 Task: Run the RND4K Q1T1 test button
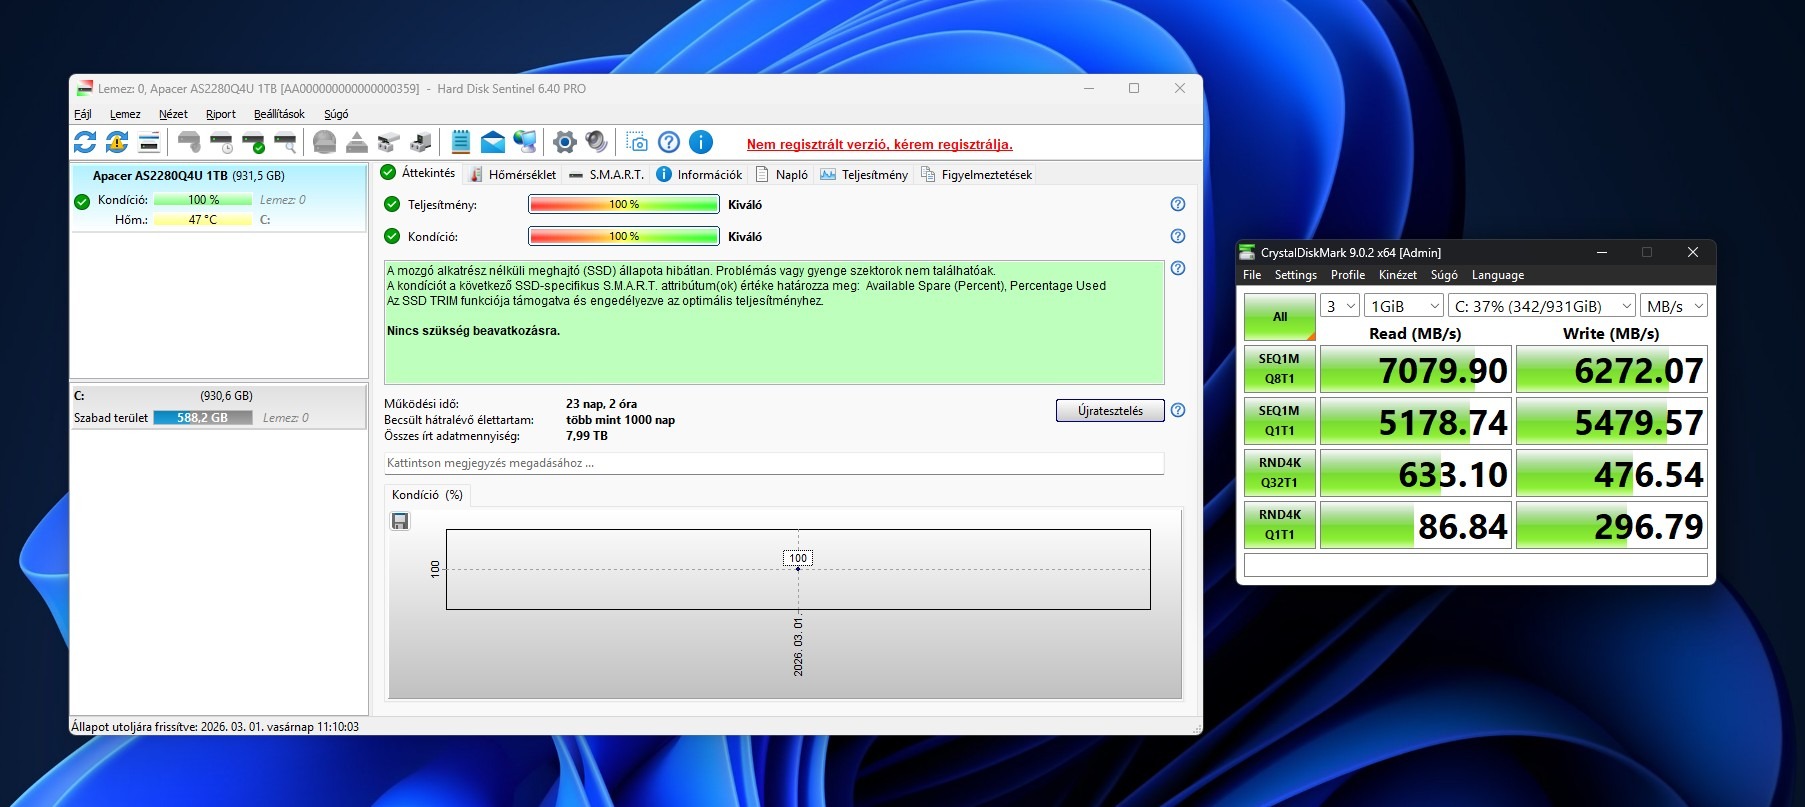click(1280, 525)
